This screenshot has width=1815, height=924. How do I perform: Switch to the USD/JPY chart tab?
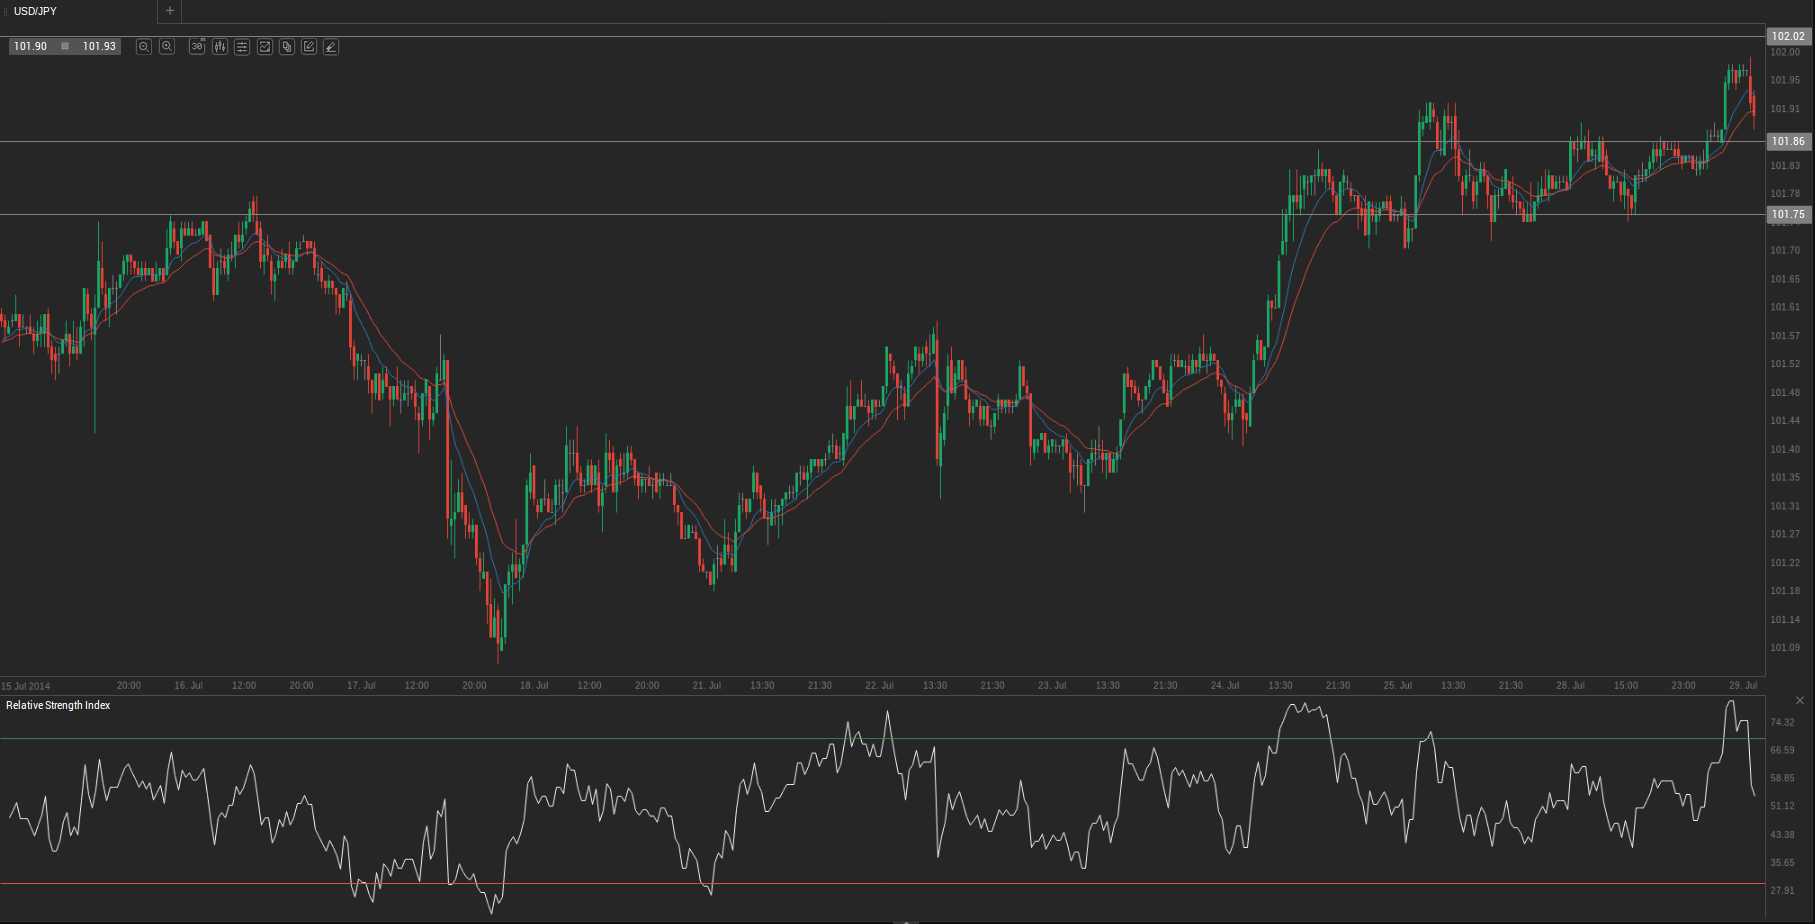tap(35, 11)
